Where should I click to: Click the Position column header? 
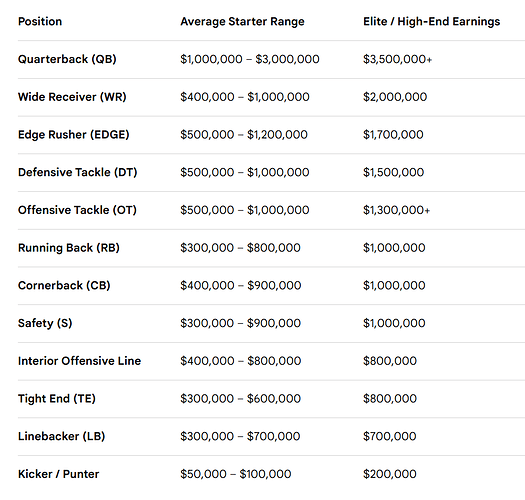(40, 21)
